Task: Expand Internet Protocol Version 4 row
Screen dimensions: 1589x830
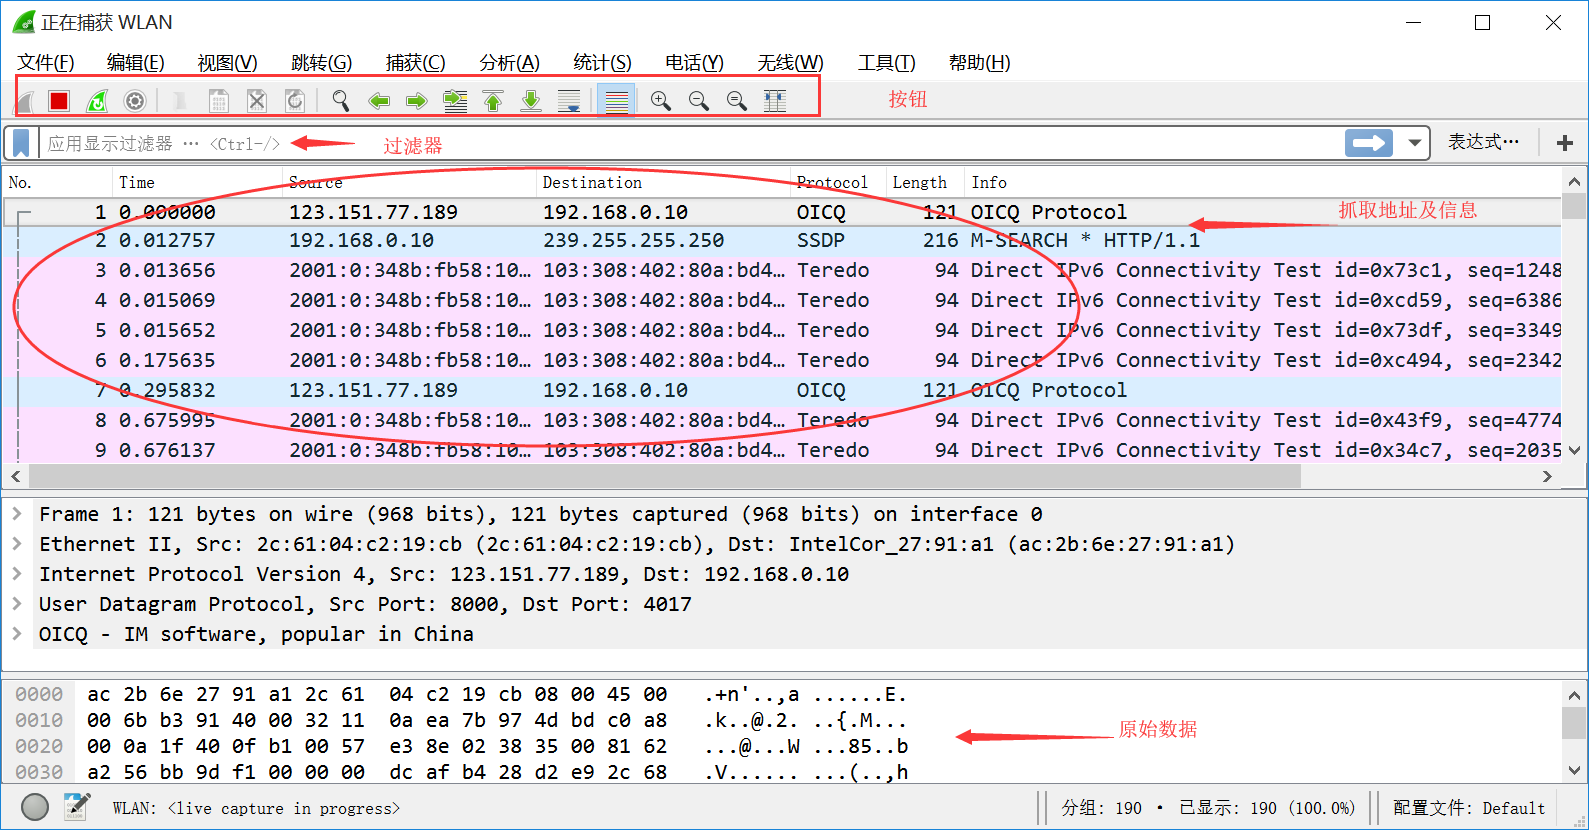Action: tap(17, 574)
